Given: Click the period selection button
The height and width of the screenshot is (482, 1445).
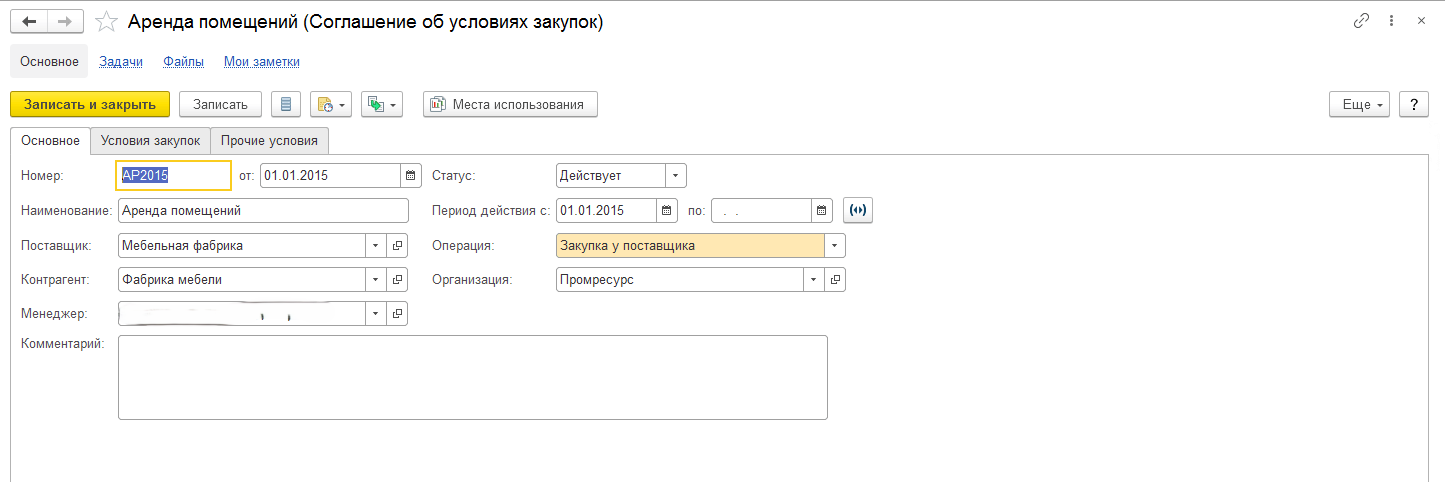Looking at the screenshot, I should (x=858, y=210).
